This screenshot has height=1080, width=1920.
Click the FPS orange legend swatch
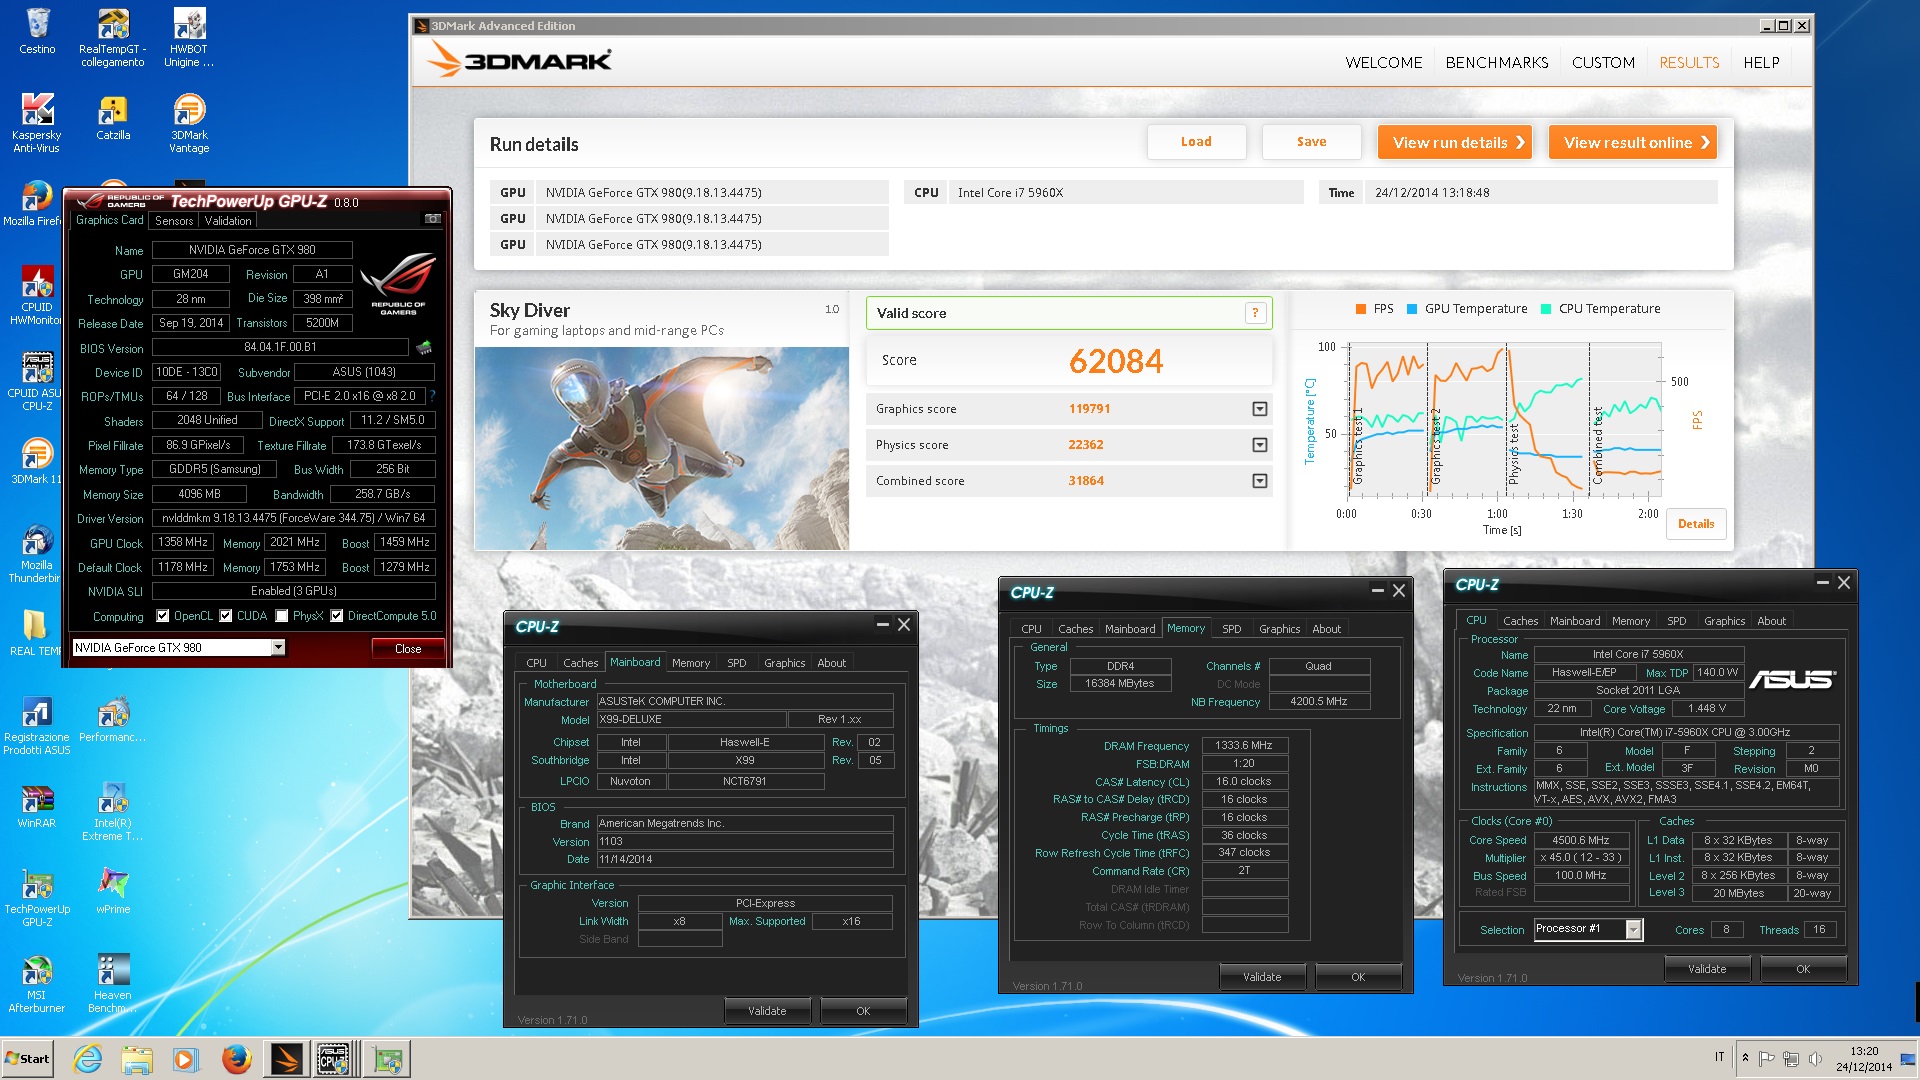coord(1360,309)
